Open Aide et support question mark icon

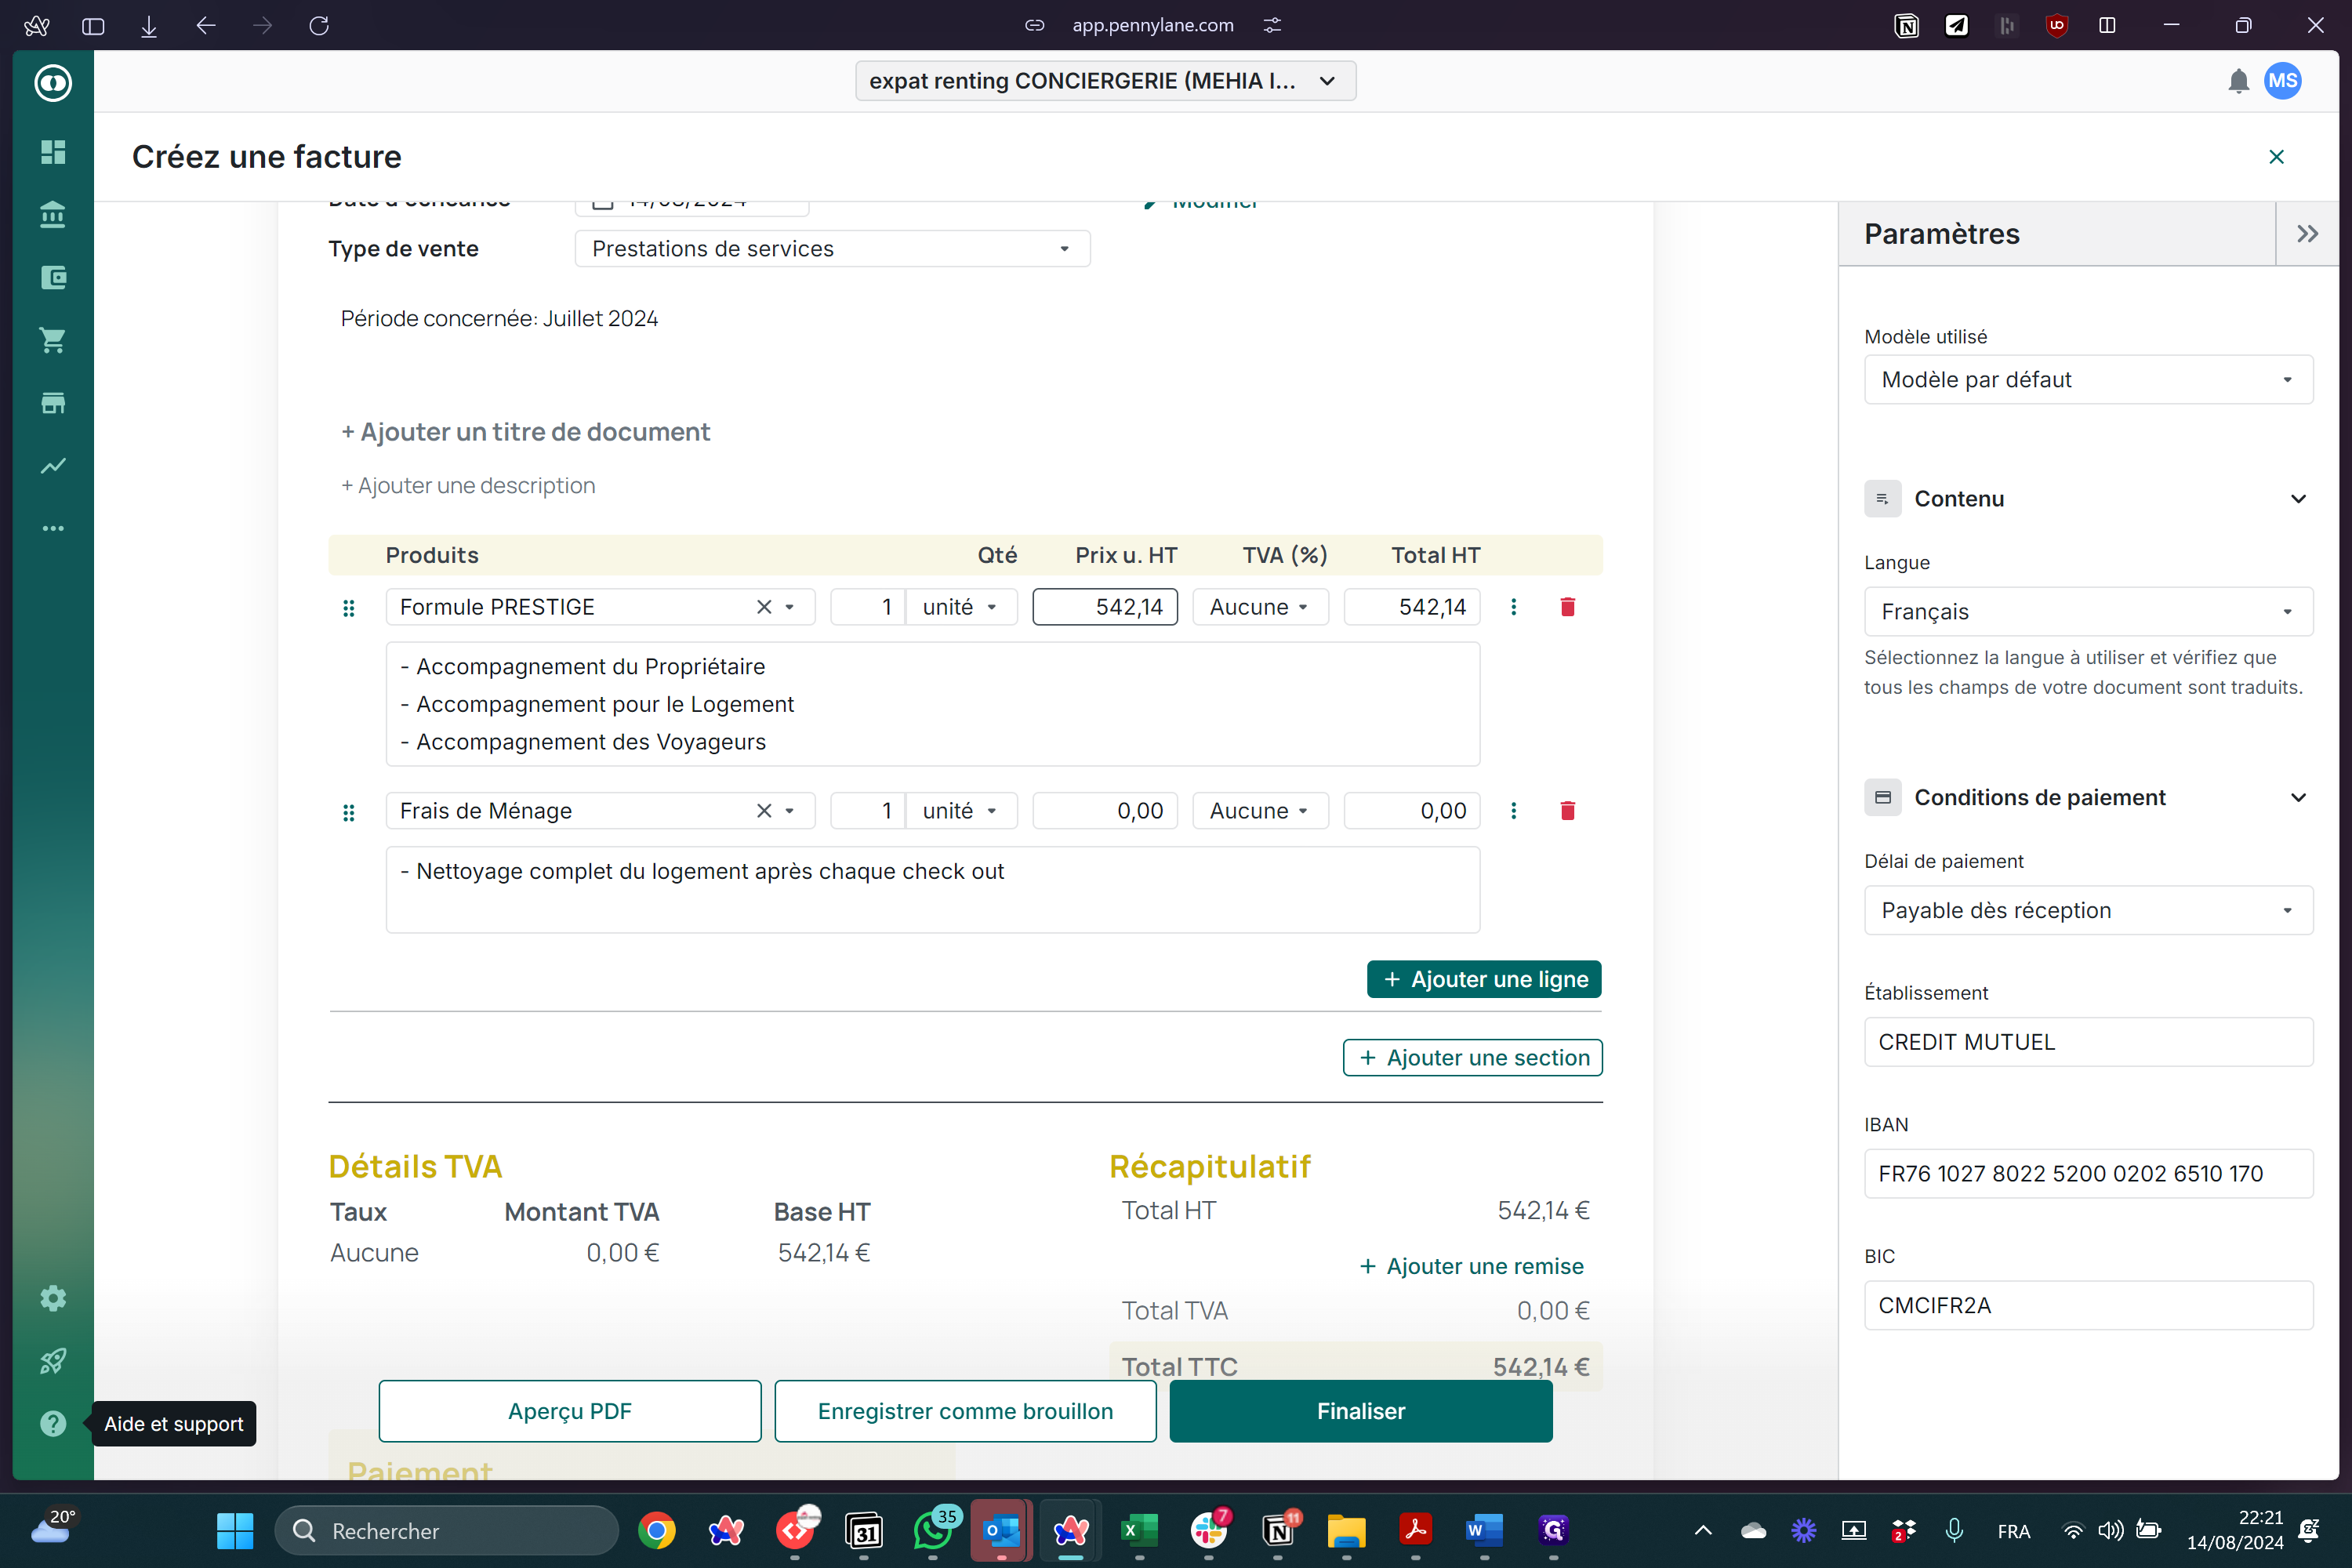[x=53, y=1424]
